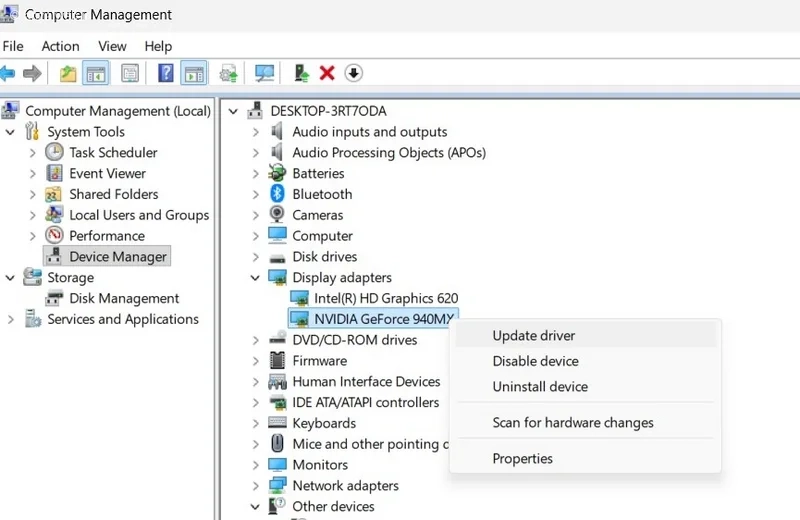Open the Help menu
Screen dimensions: 800x520
[158, 46]
